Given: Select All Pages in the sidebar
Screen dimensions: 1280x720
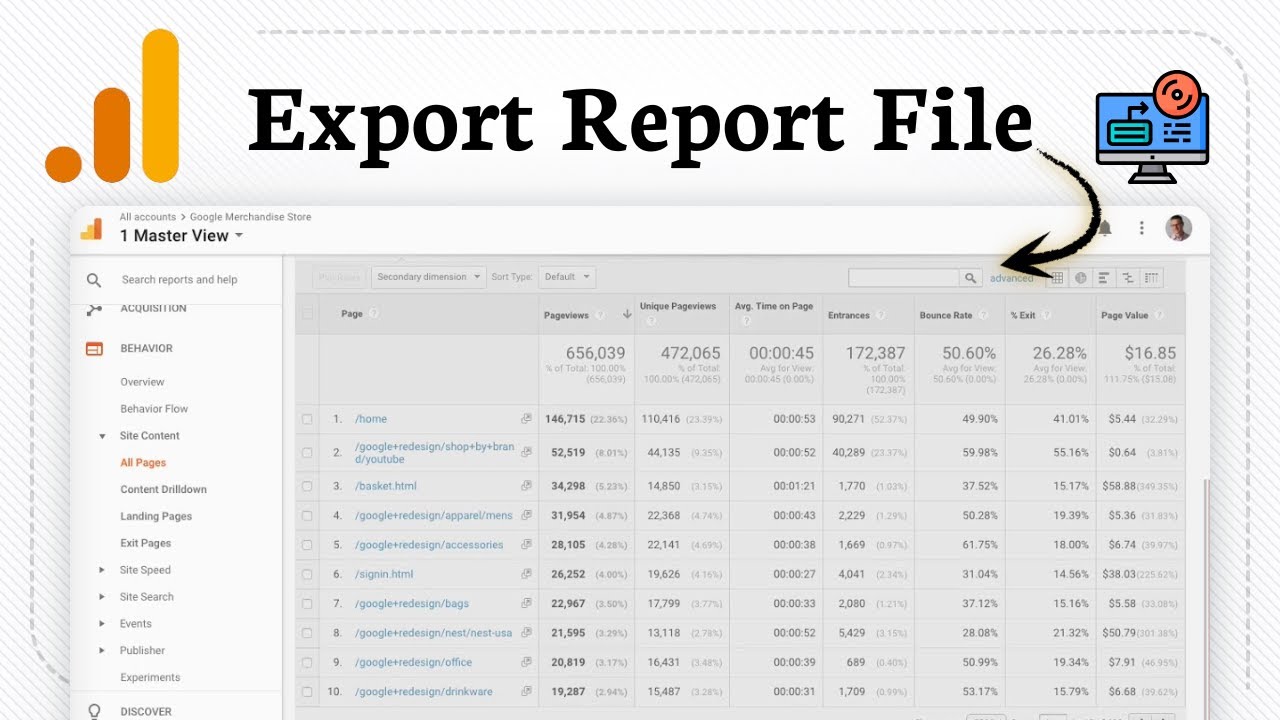Looking at the screenshot, I should pos(143,463).
